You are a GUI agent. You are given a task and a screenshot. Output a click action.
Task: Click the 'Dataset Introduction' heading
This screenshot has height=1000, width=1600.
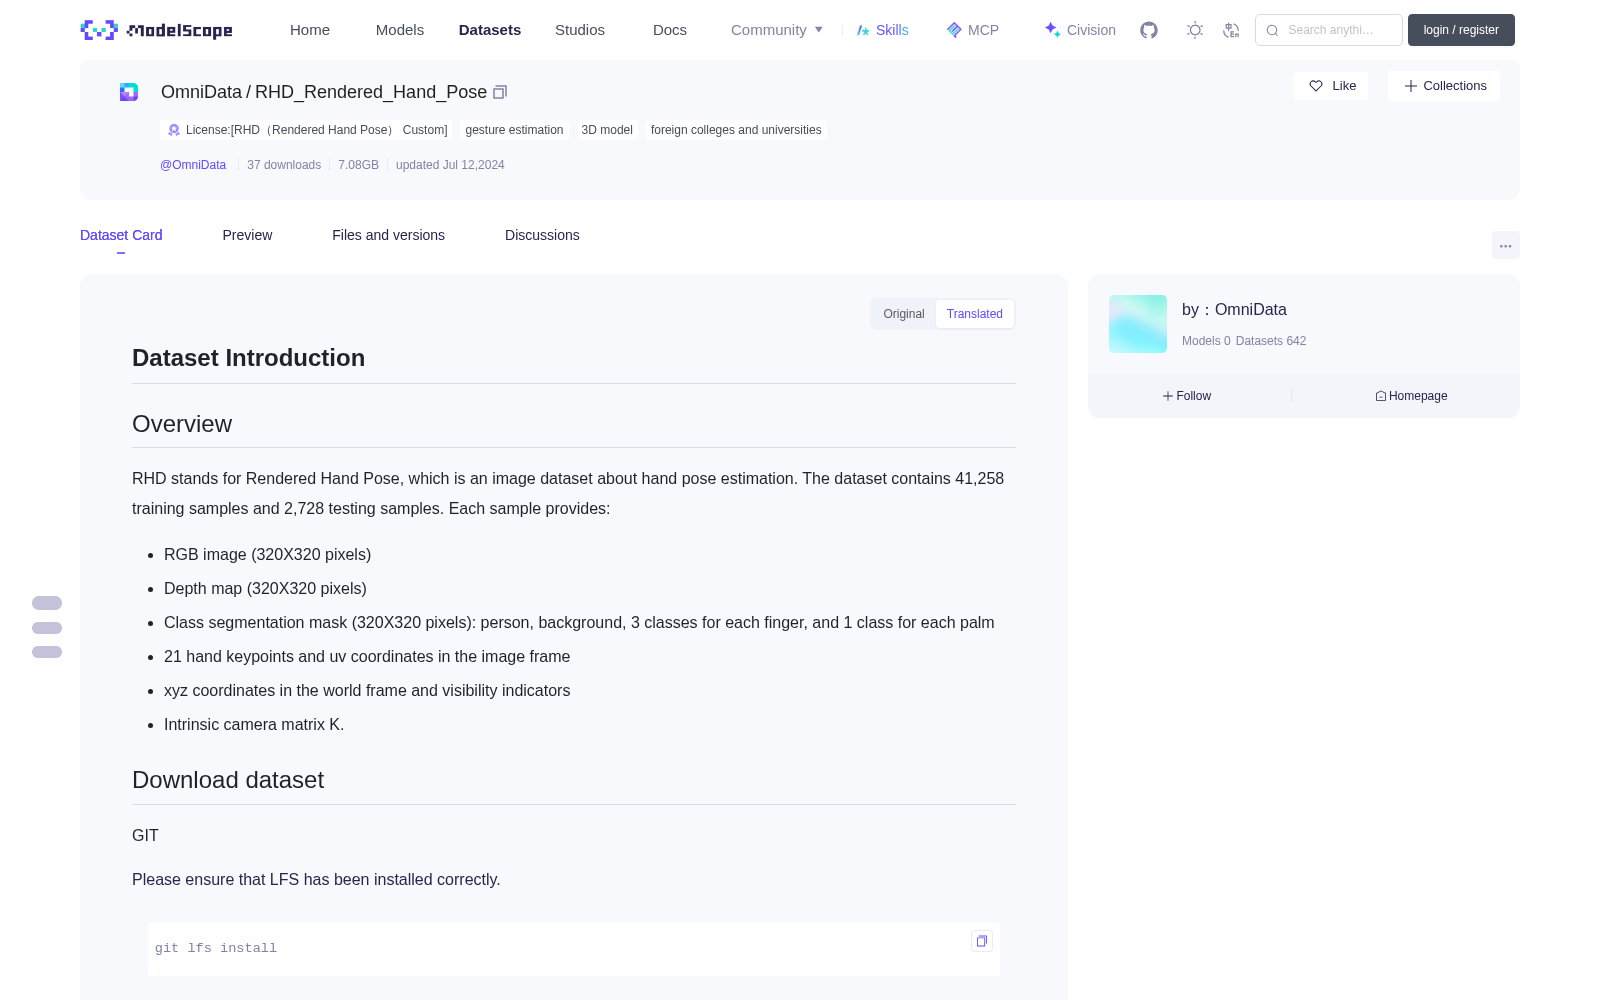pyautogui.click(x=248, y=358)
